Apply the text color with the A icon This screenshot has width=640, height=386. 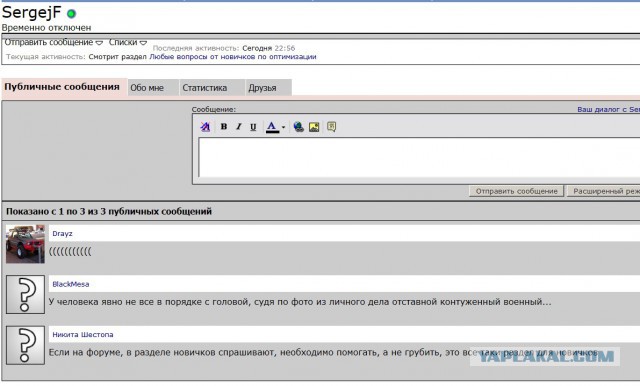(x=272, y=127)
